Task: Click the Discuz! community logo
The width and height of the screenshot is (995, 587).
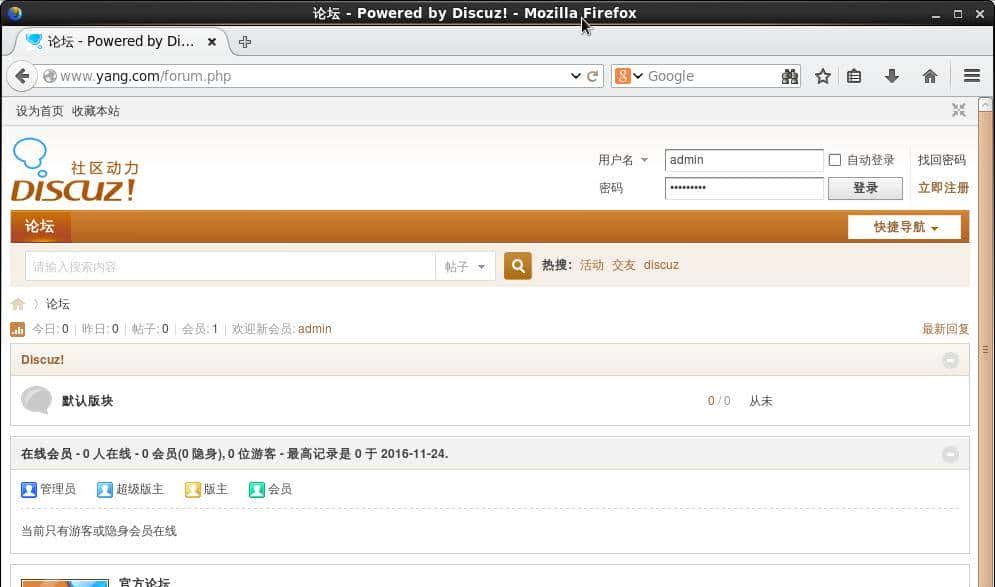Action: tap(73, 172)
